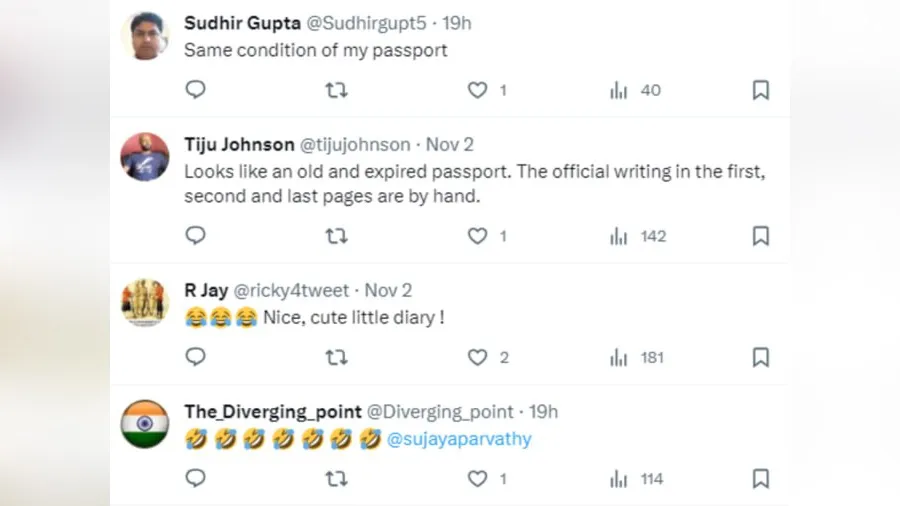Bookmark Sudhir Gupta's tweet
This screenshot has width=900, height=506.
tap(761, 90)
